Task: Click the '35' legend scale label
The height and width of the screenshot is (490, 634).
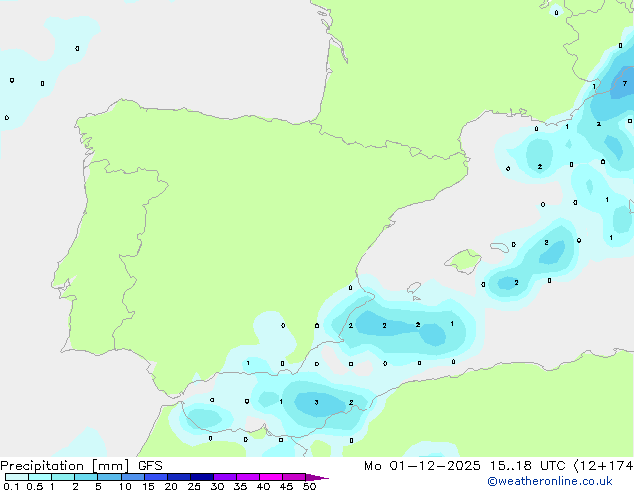Action: point(240,486)
